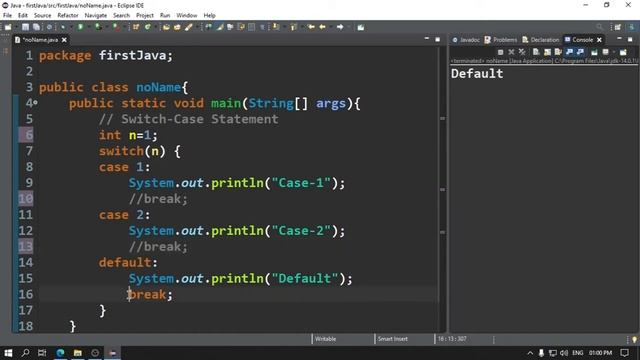Open the Run menu
This screenshot has height=360, width=640.
coord(165,15)
